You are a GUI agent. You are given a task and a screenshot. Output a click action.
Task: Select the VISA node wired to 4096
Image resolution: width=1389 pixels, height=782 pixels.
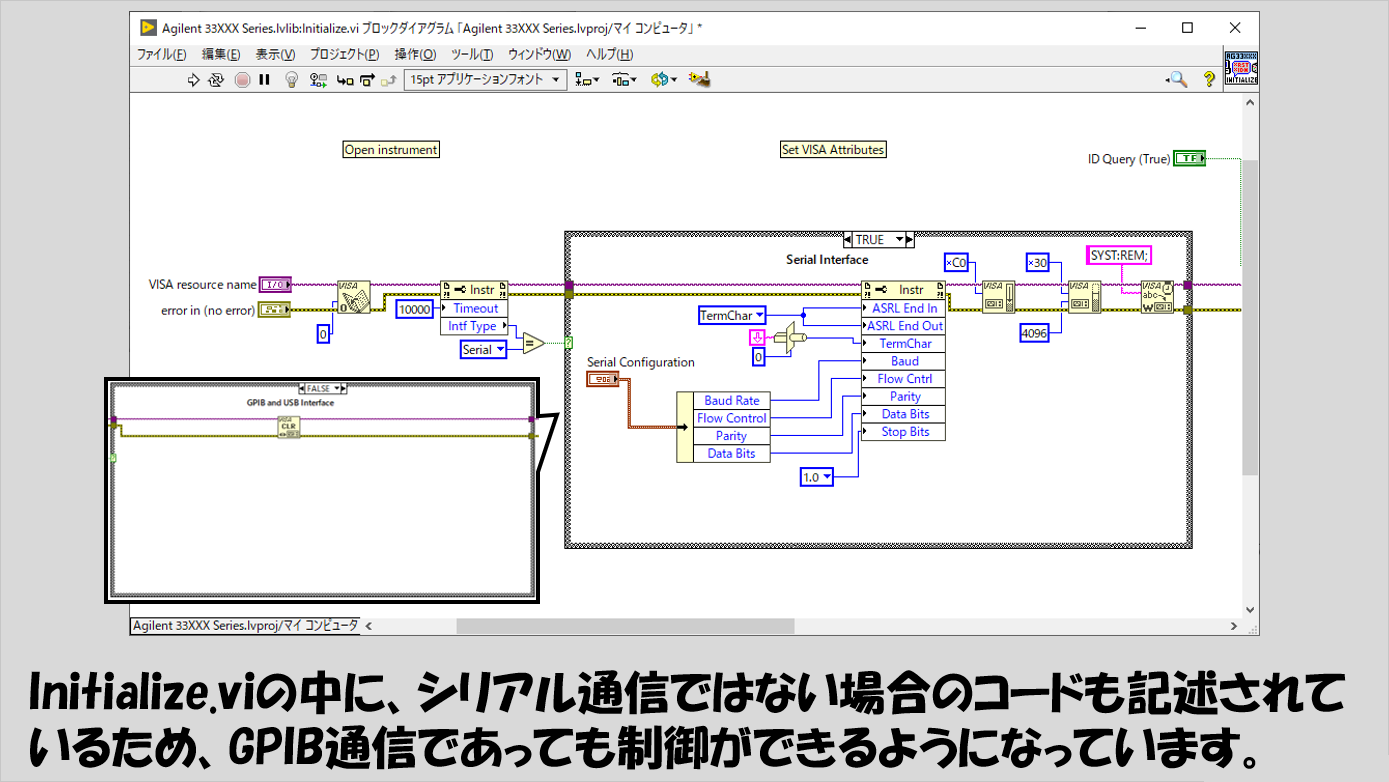pos(1084,297)
